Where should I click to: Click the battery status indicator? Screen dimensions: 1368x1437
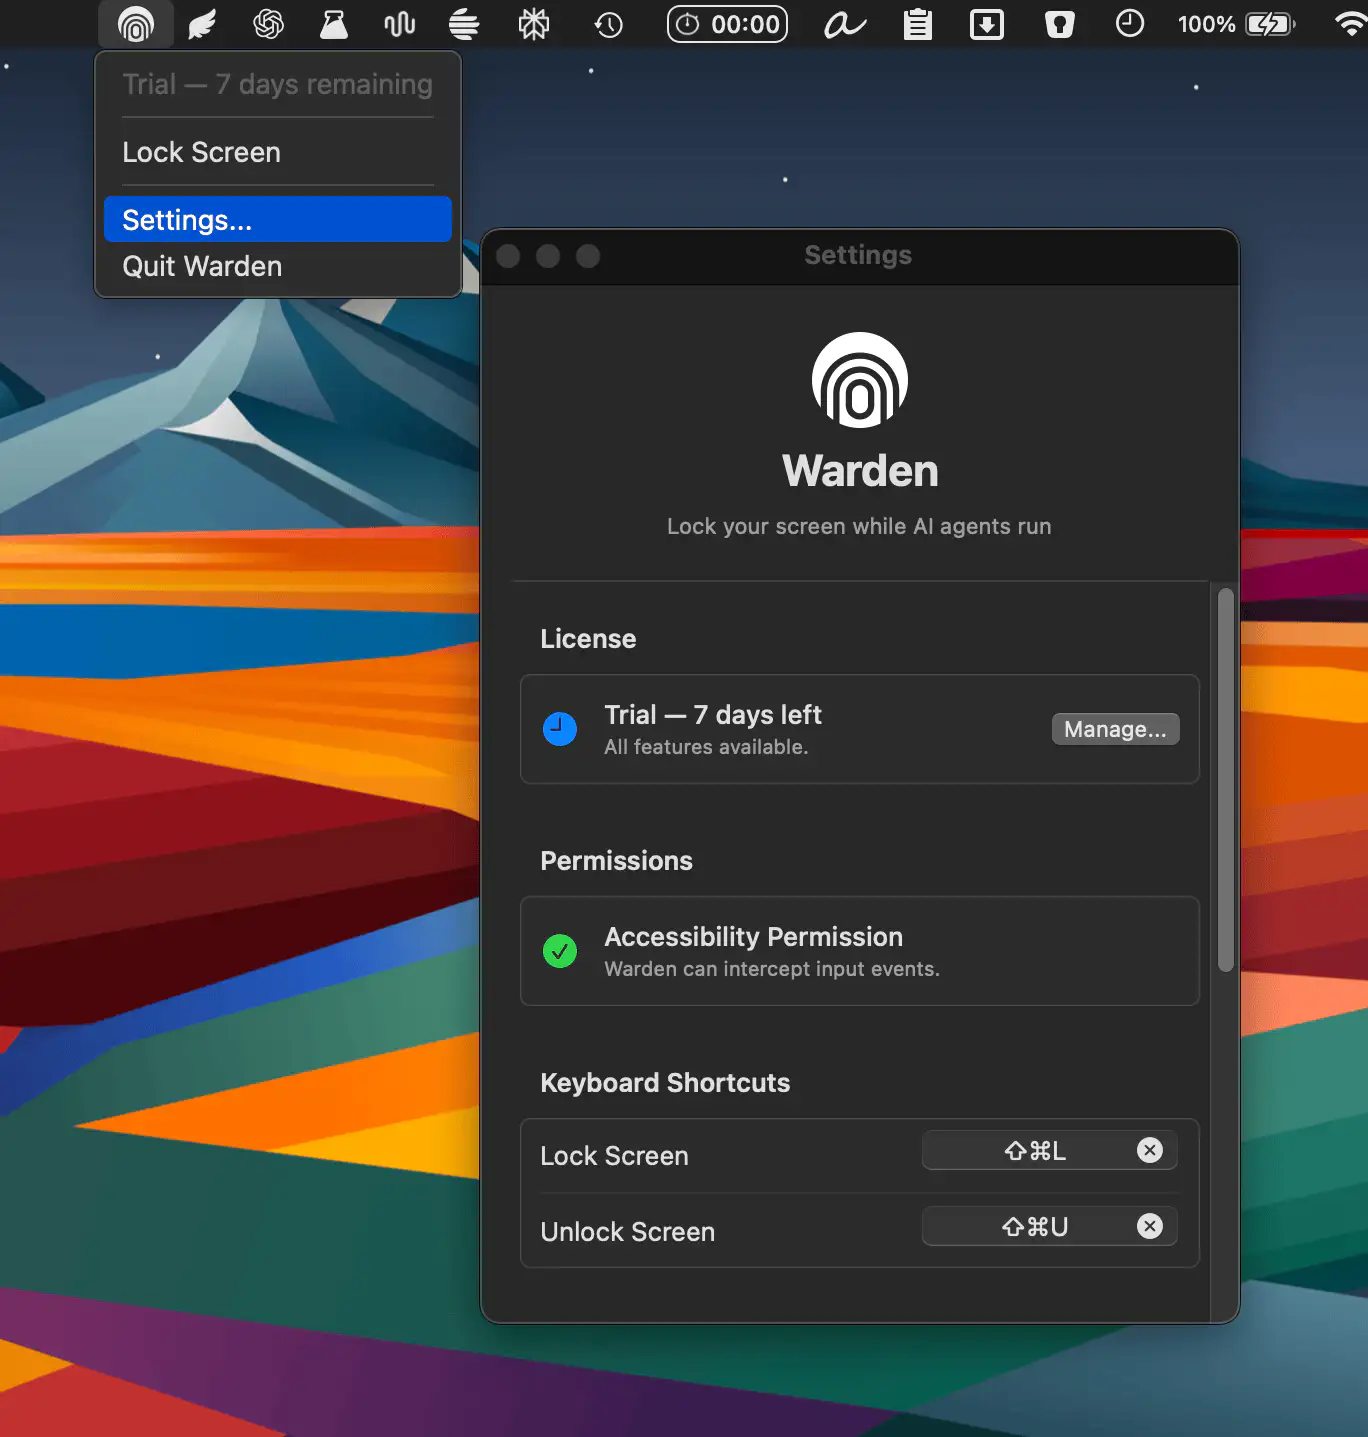[x=1236, y=24]
